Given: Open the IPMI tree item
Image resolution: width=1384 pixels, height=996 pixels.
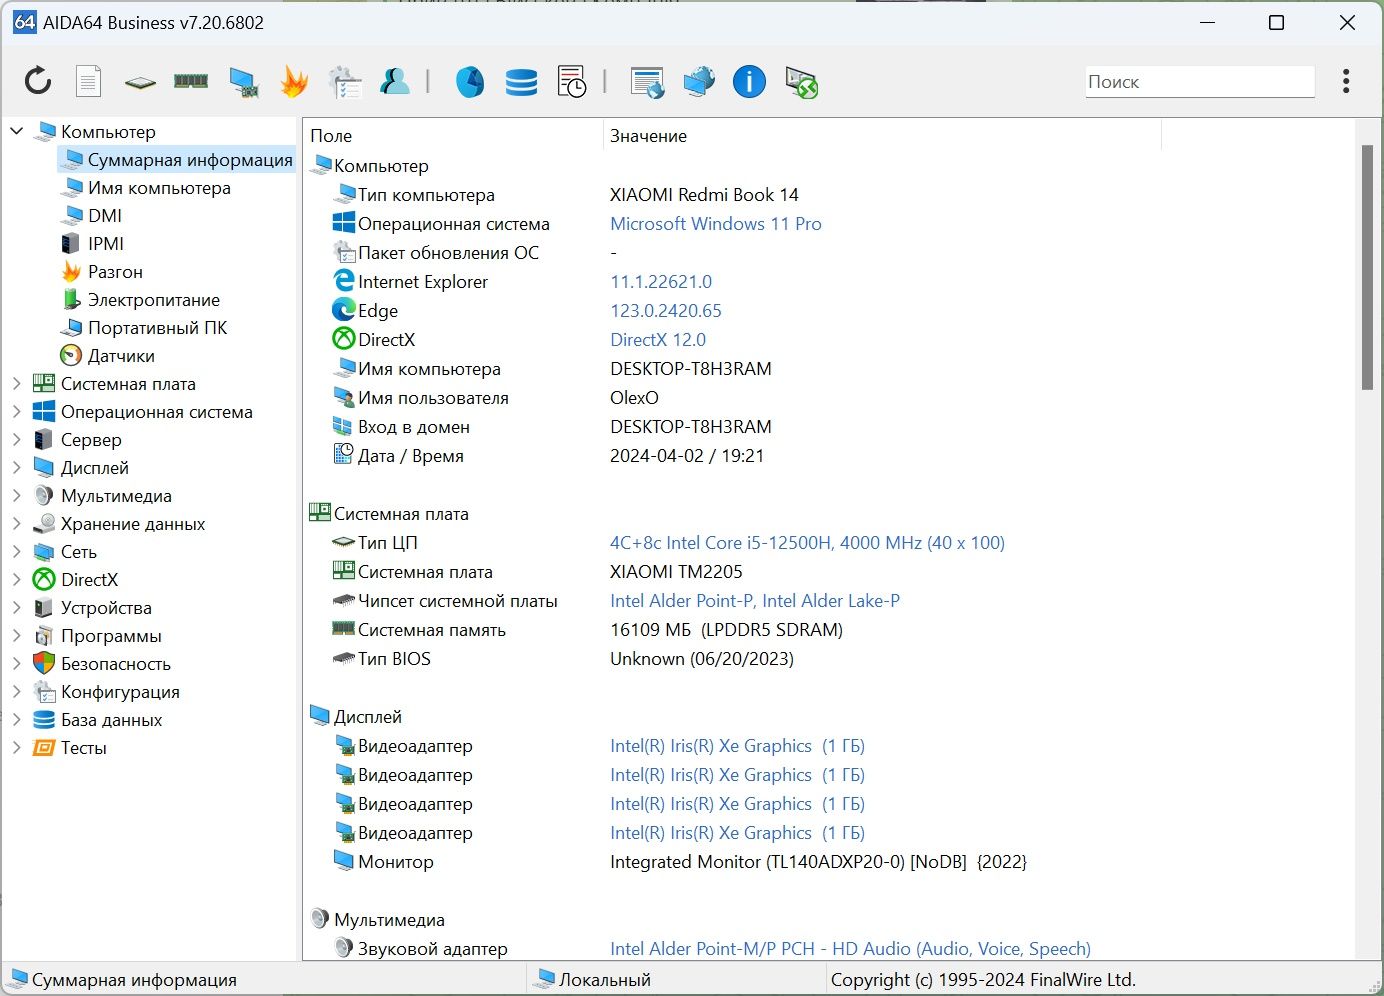Looking at the screenshot, I should click(93, 244).
